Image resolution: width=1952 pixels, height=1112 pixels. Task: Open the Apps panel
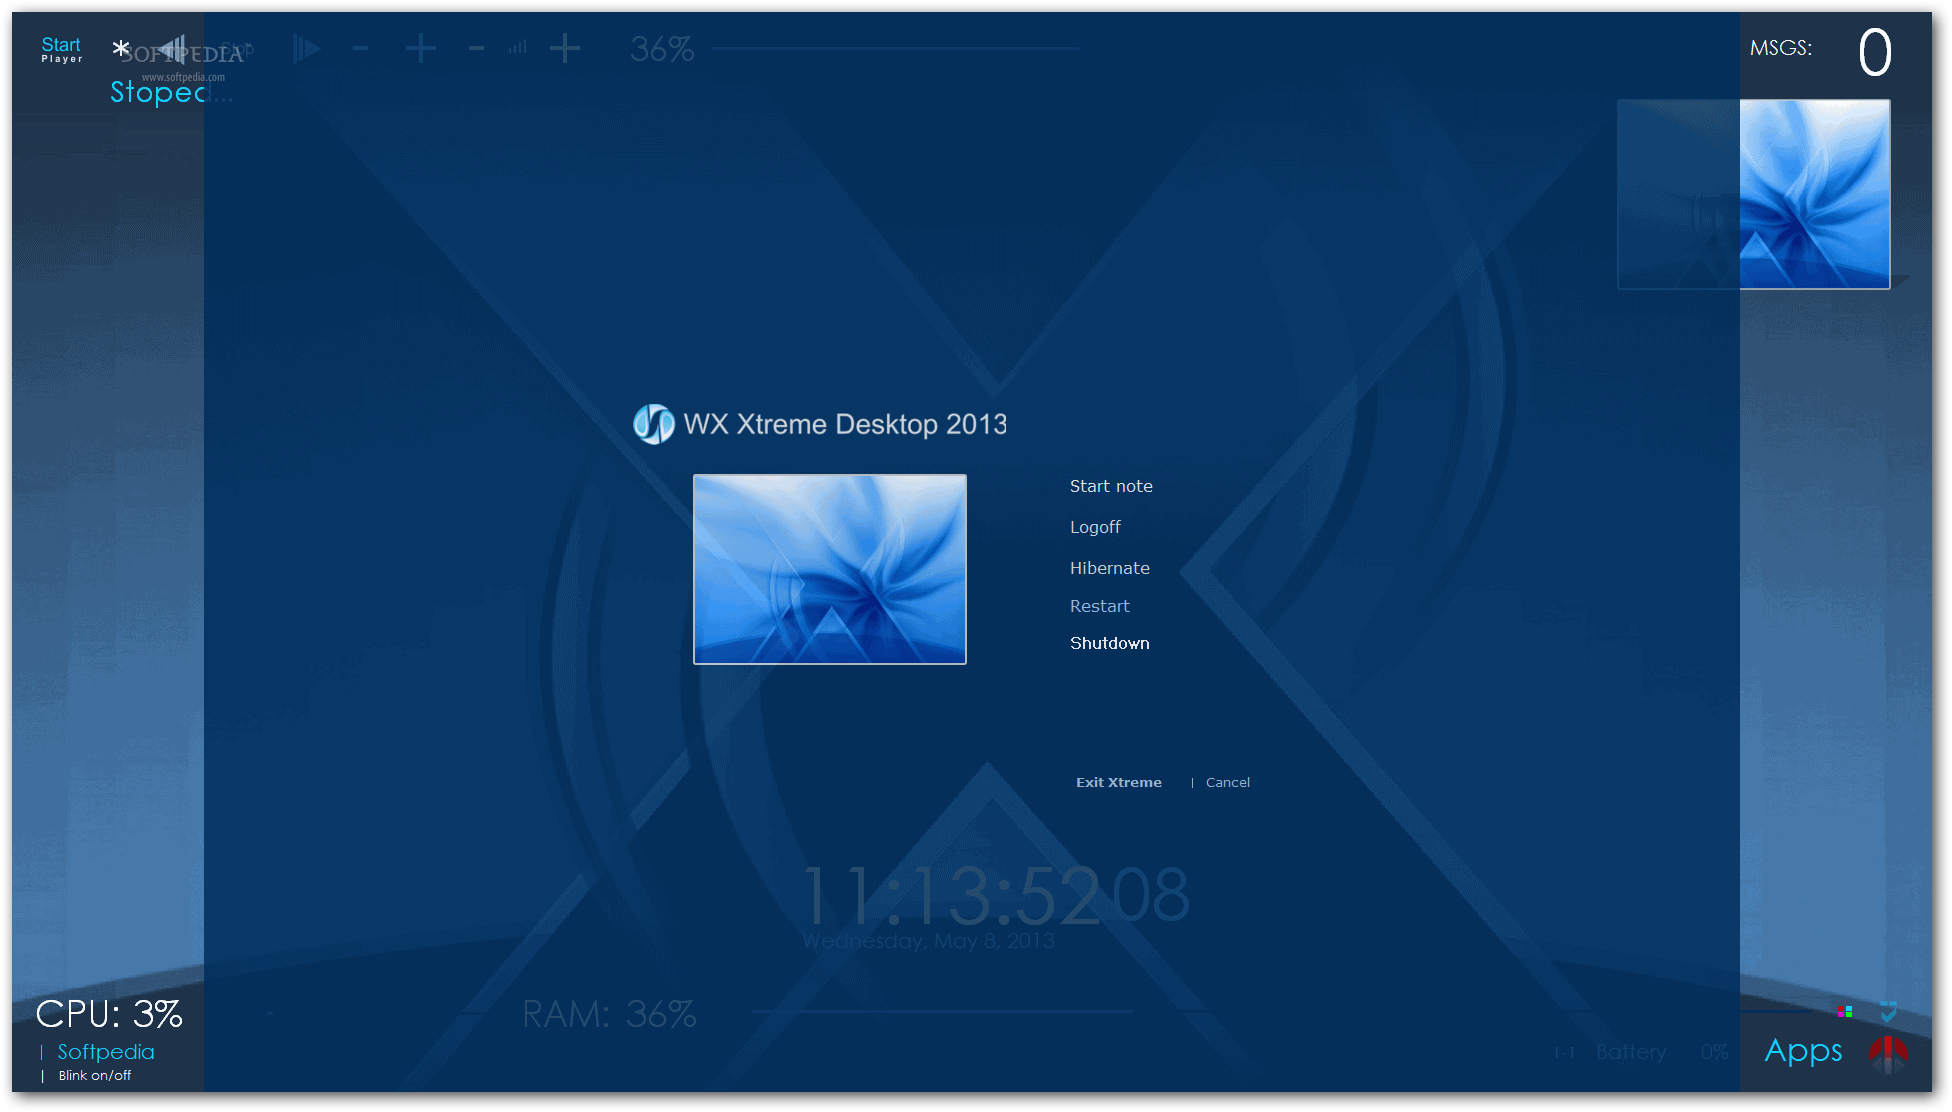1803,1052
